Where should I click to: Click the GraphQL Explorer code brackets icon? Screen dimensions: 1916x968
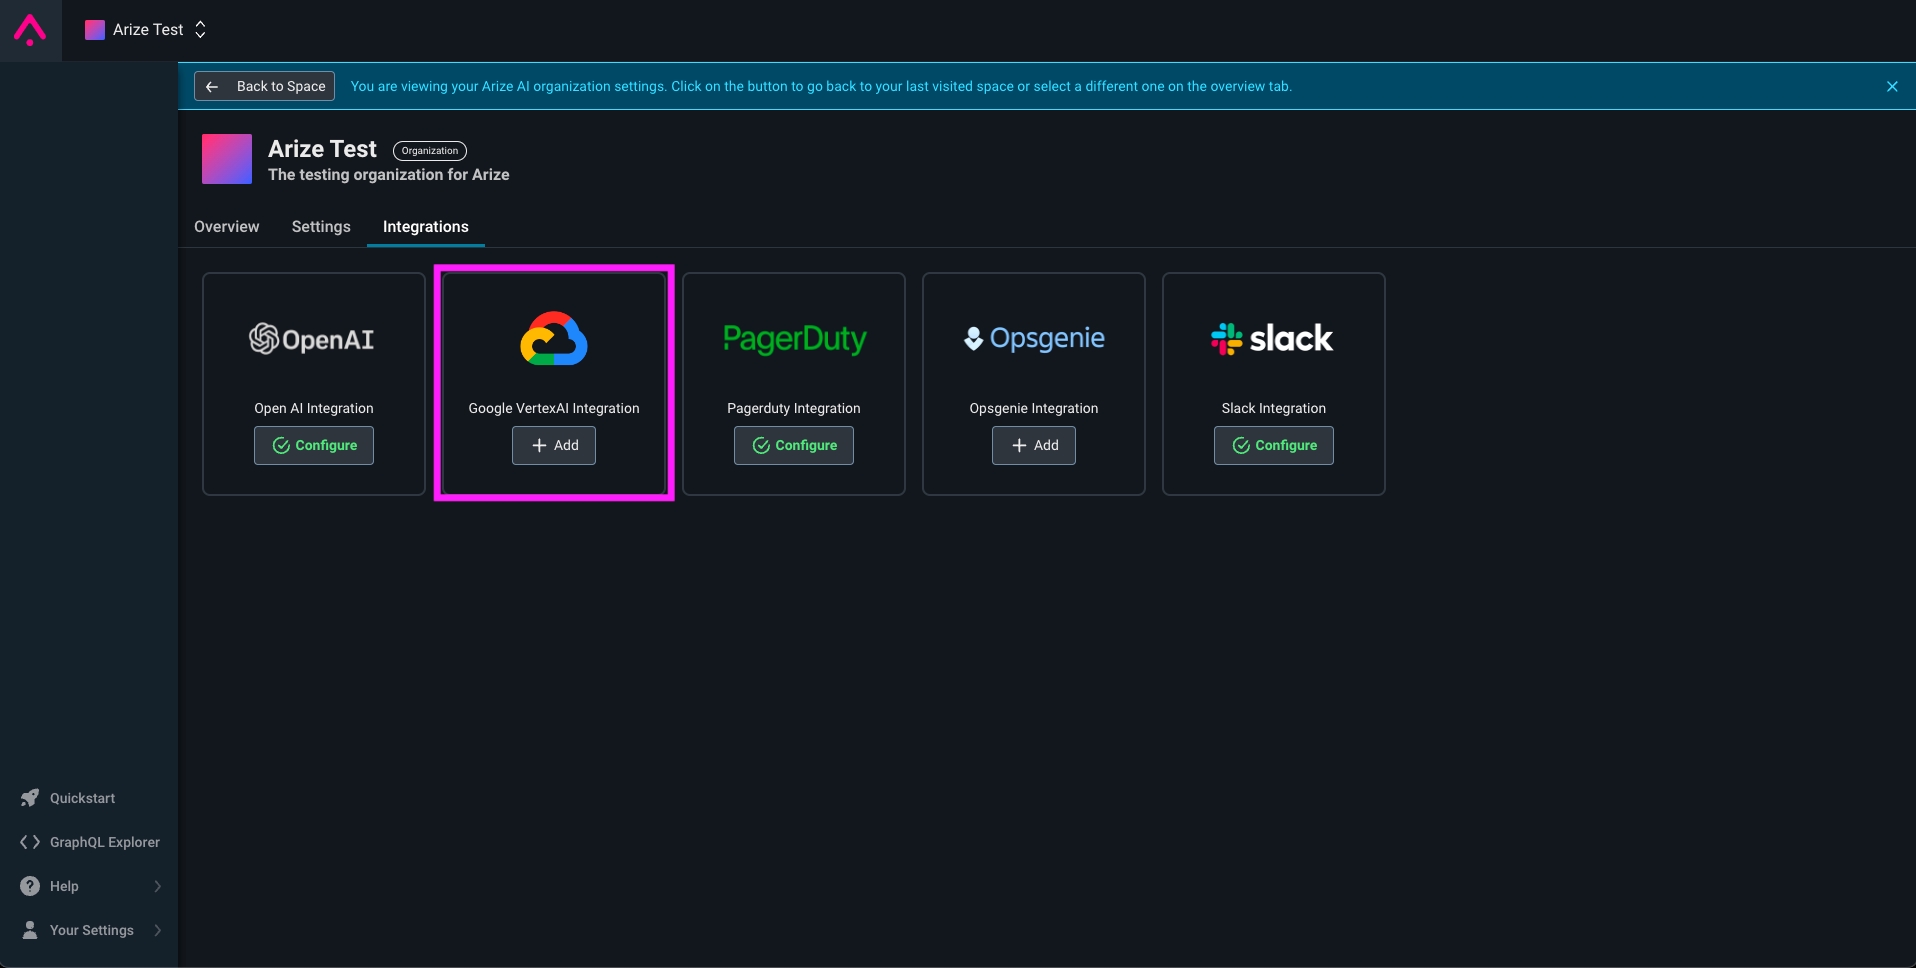(30, 842)
